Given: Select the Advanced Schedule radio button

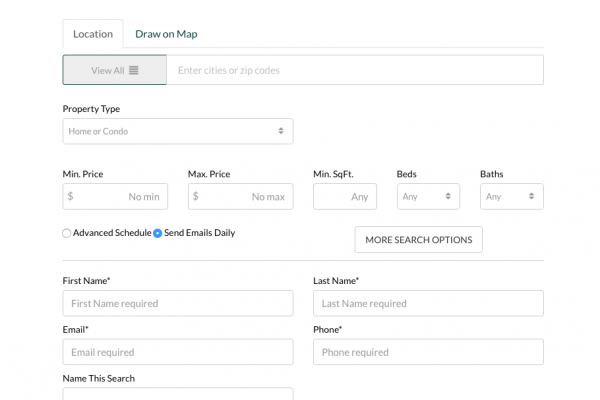Looking at the screenshot, I should pos(67,233).
